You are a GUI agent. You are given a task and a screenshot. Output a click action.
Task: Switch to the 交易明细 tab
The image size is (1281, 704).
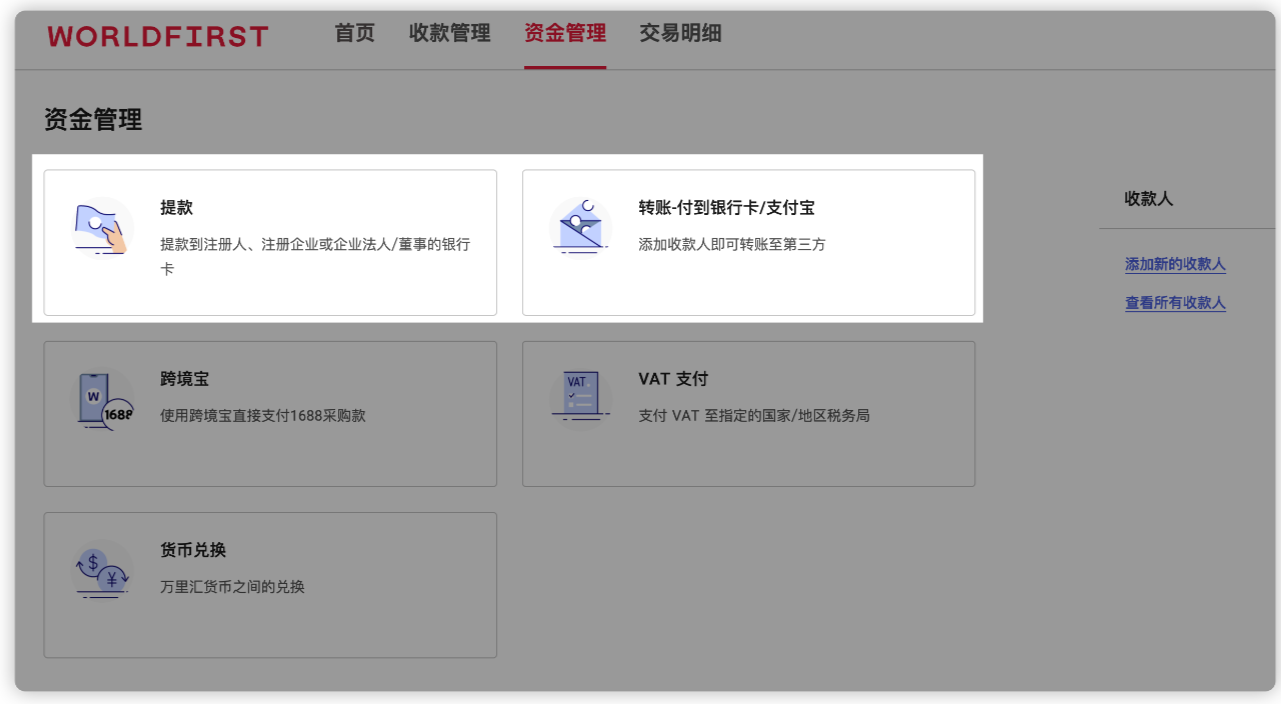click(680, 34)
